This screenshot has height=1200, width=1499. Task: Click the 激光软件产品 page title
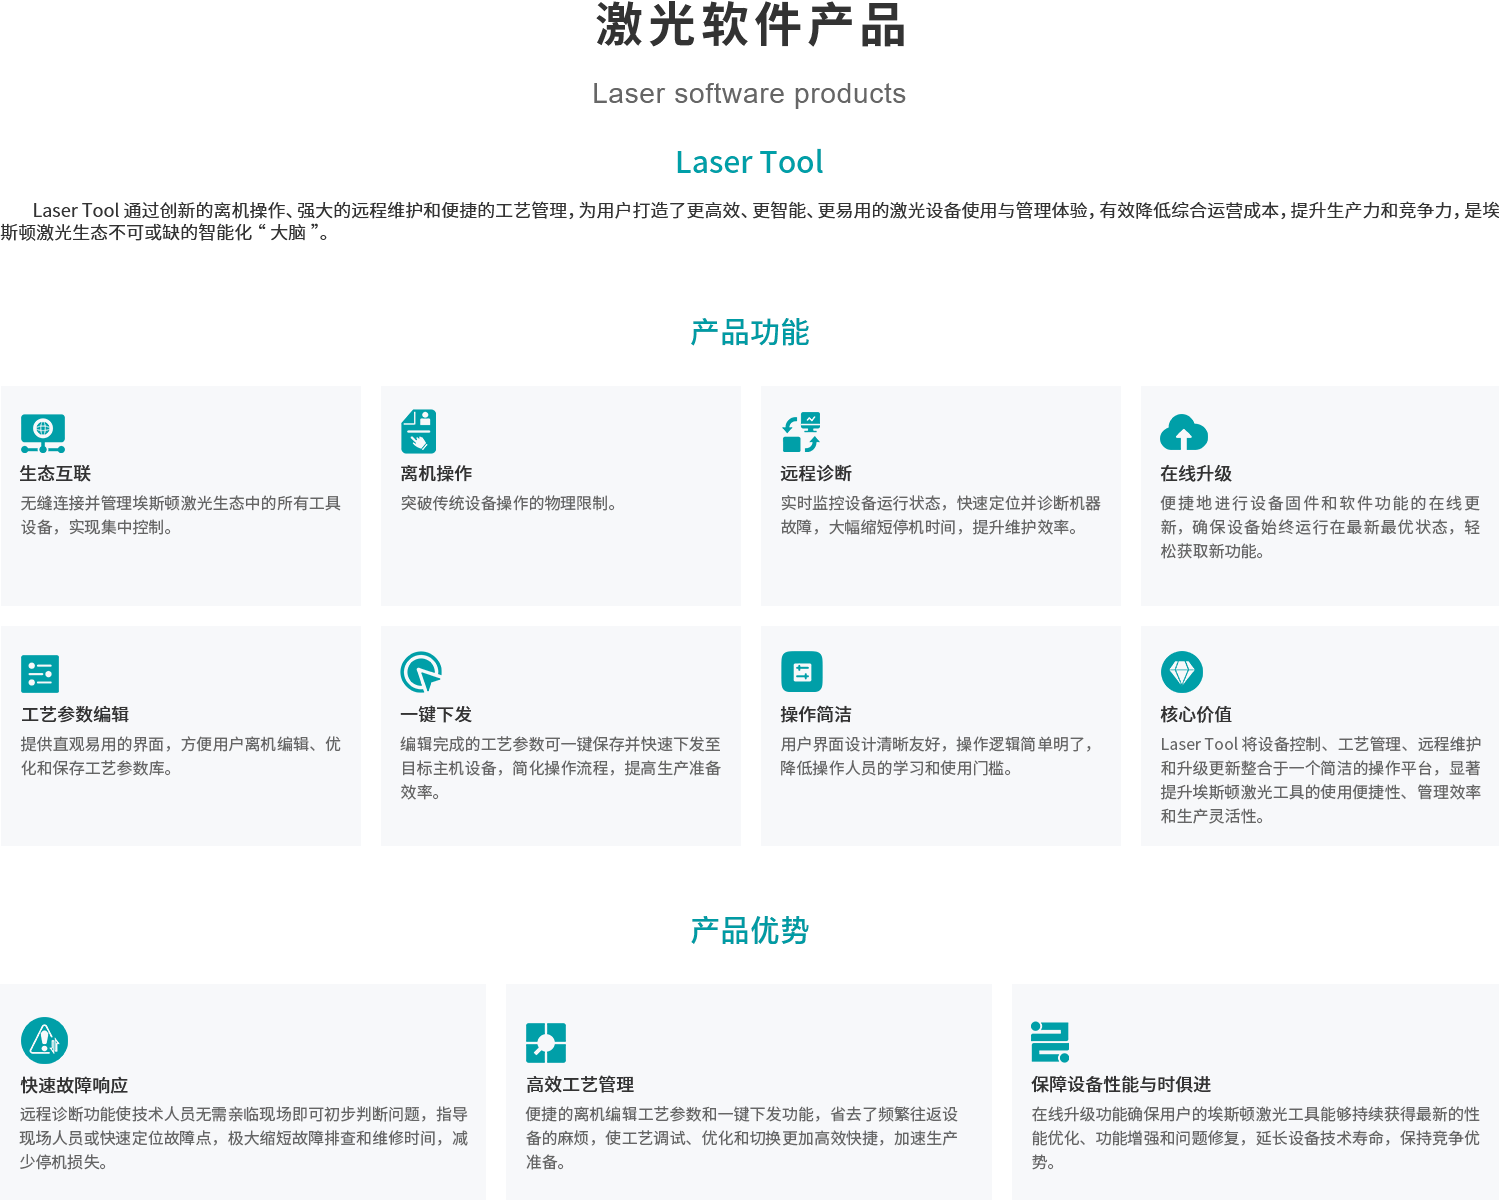click(x=749, y=30)
